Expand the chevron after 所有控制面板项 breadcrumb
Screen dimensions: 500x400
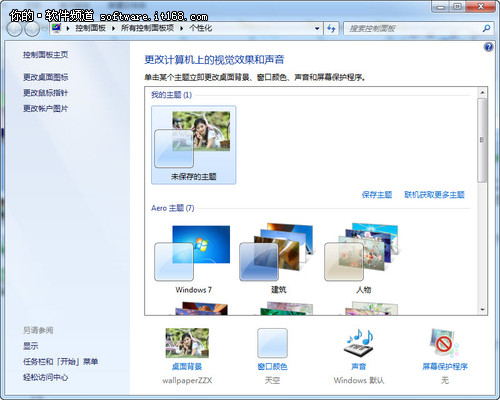click(182, 29)
